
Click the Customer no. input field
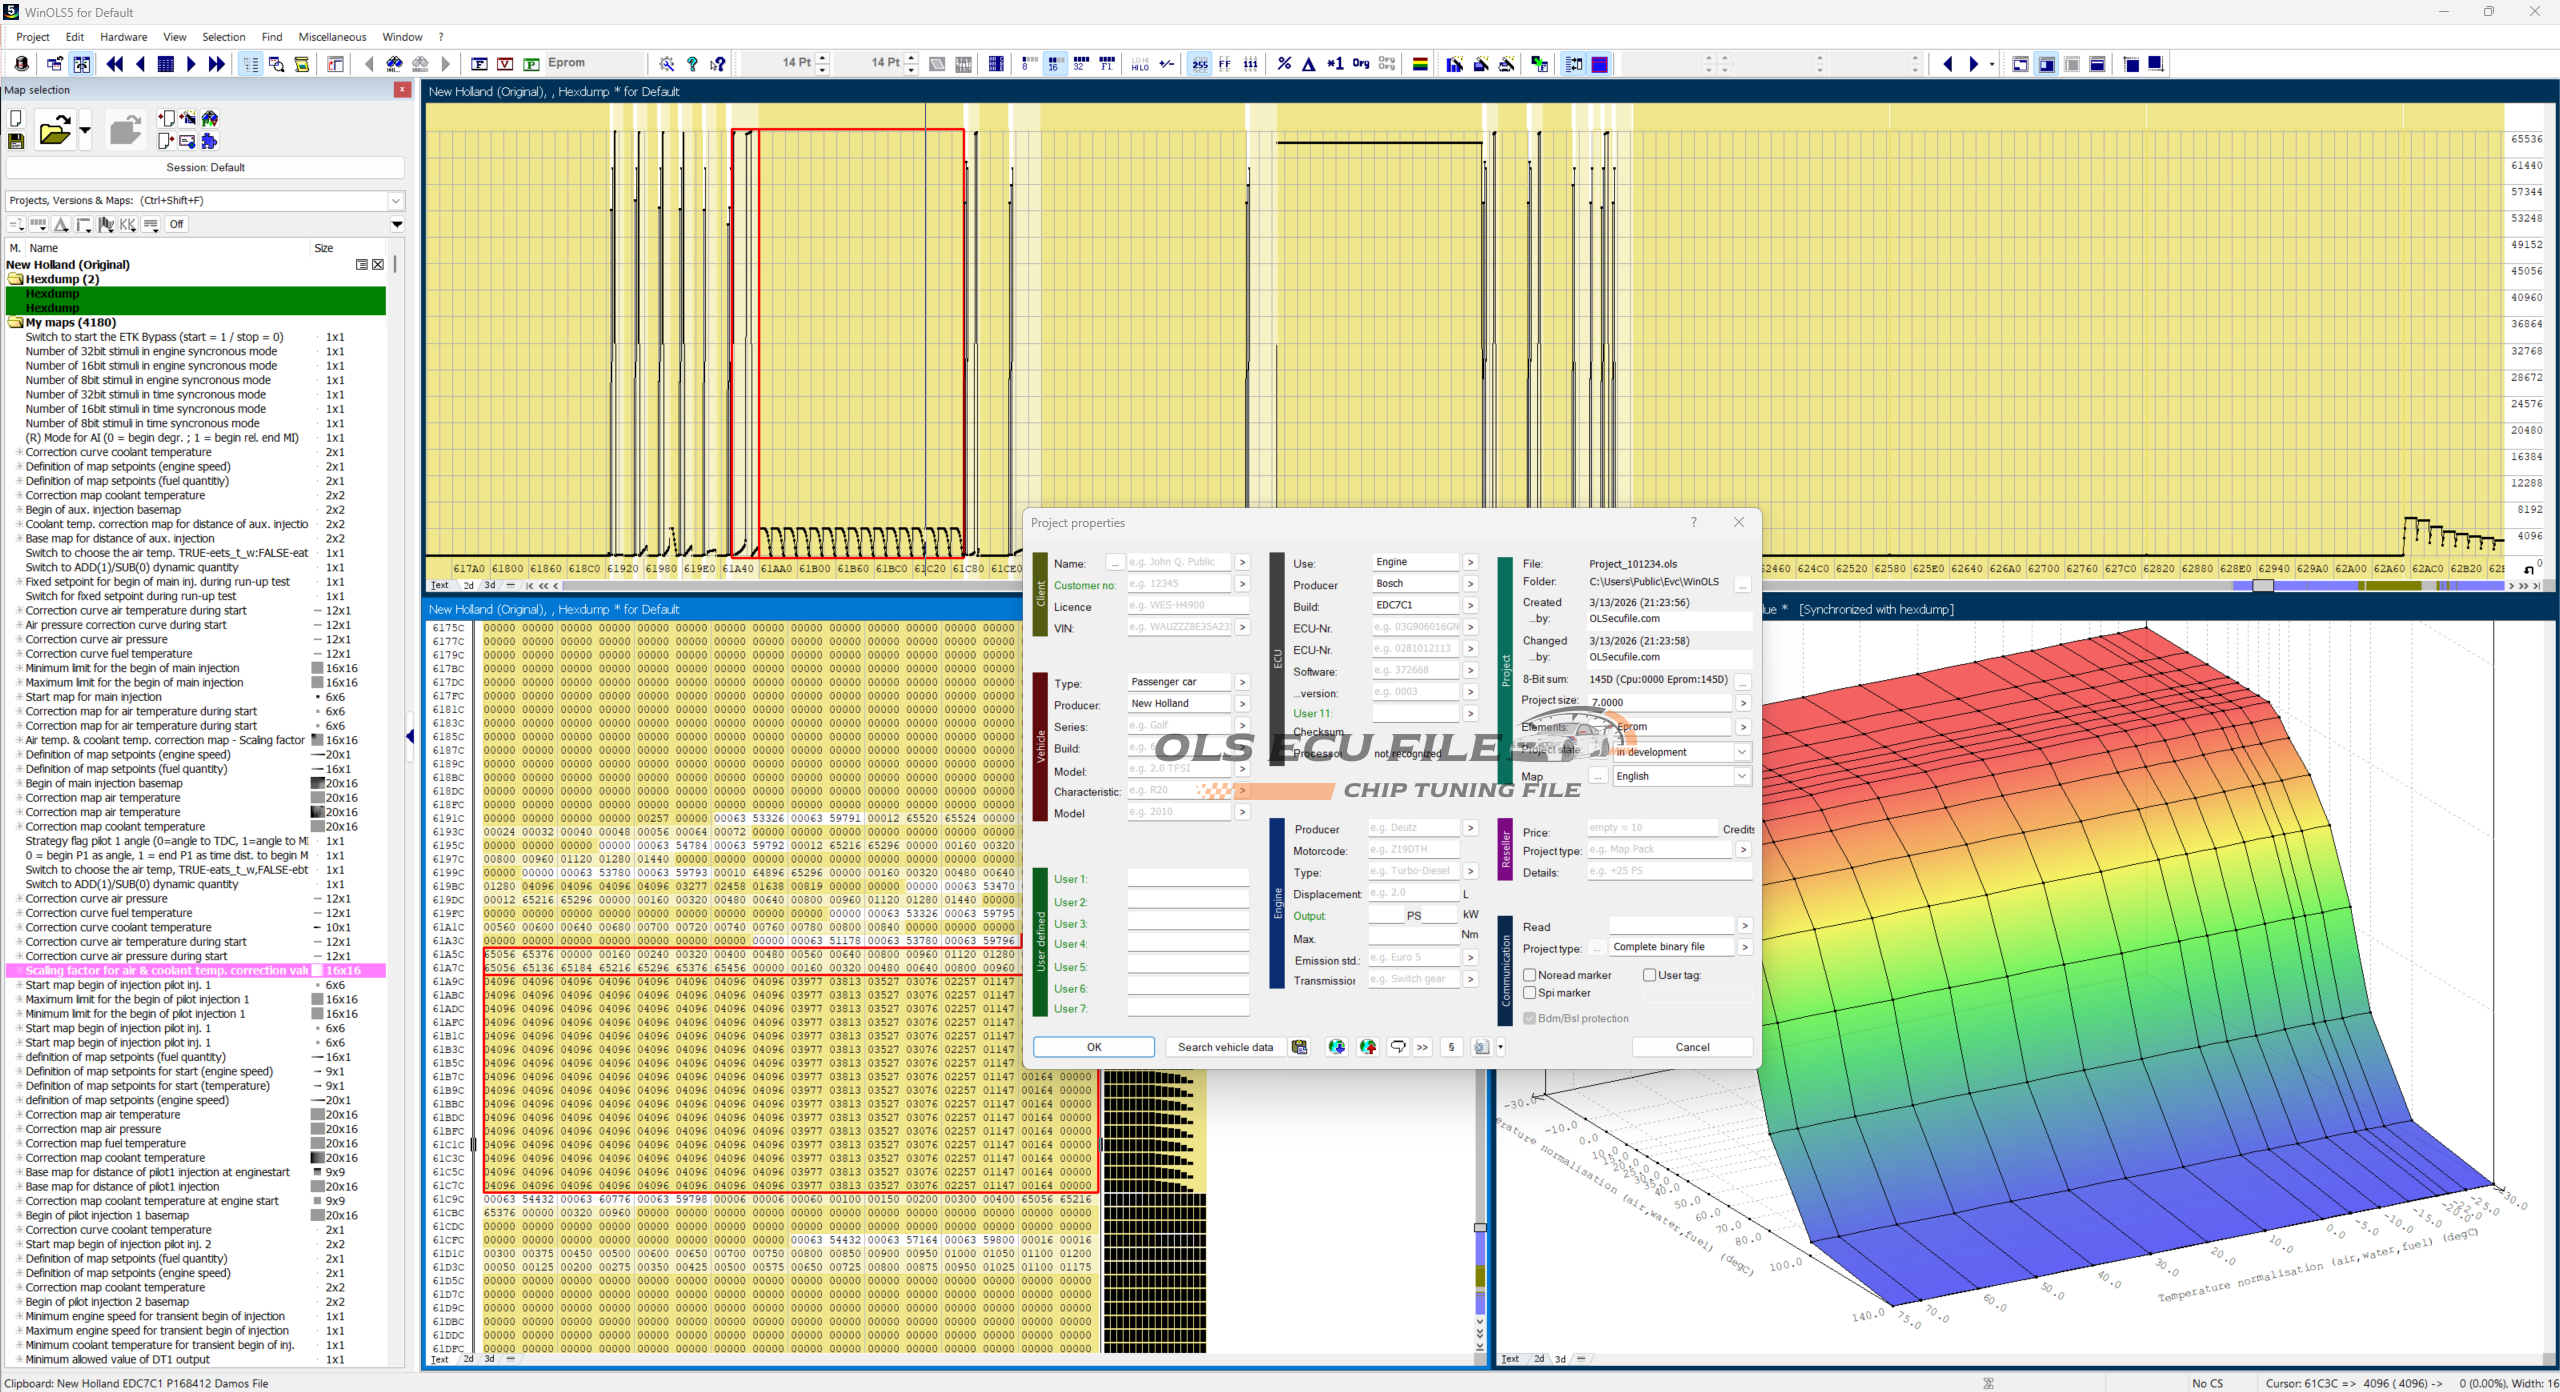[1178, 584]
